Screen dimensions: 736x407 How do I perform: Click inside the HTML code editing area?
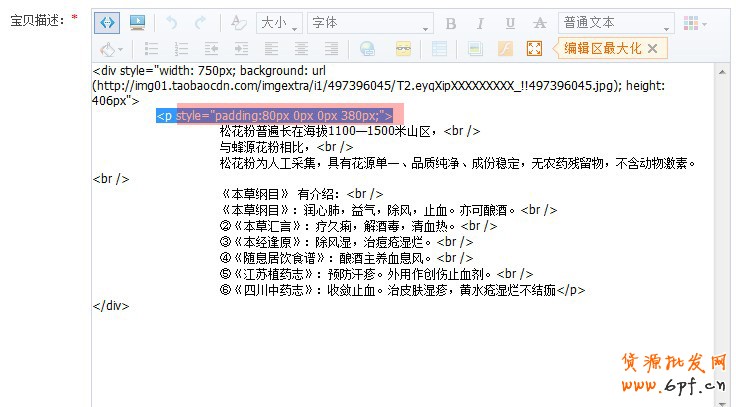click(x=400, y=340)
